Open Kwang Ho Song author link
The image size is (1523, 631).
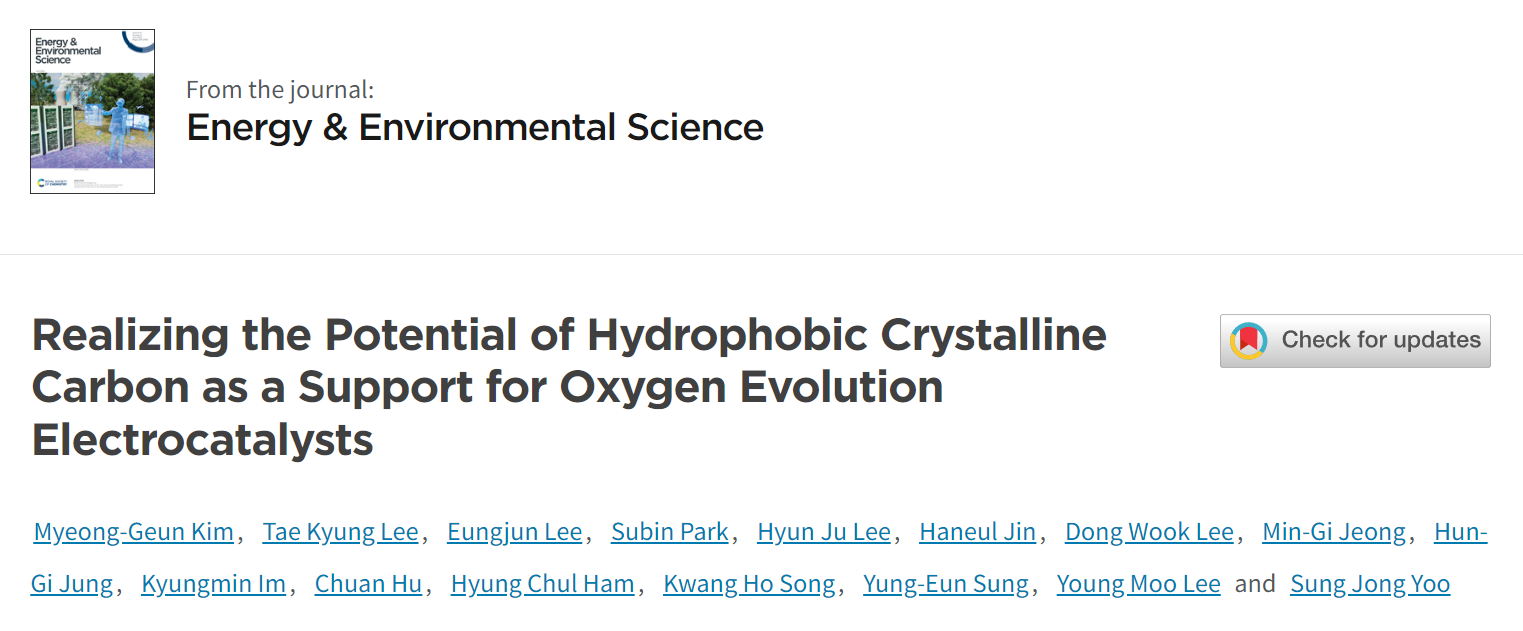coord(749,584)
